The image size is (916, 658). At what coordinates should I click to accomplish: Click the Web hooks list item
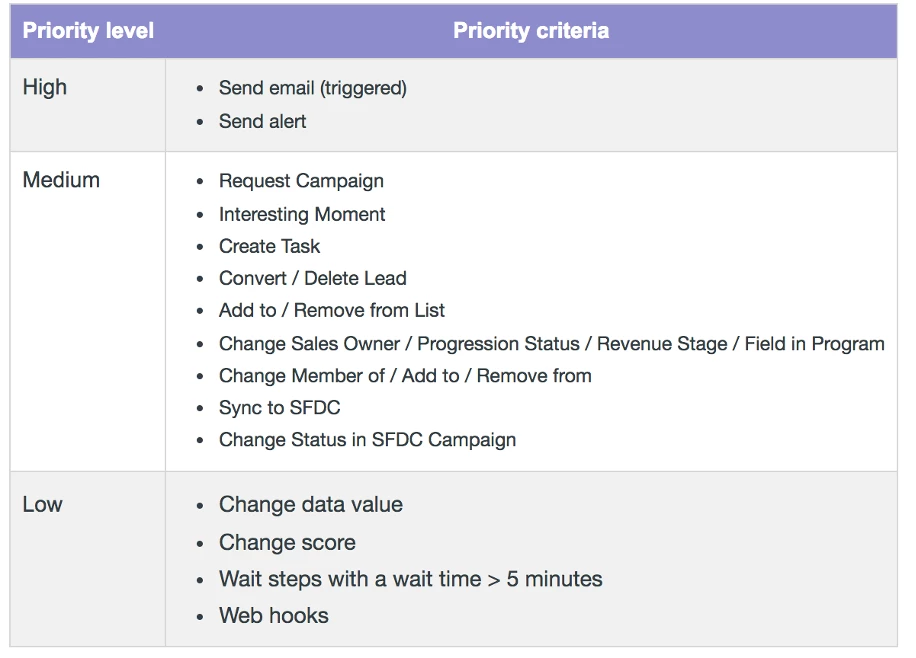pyautogui.click(x=273, y=616)
